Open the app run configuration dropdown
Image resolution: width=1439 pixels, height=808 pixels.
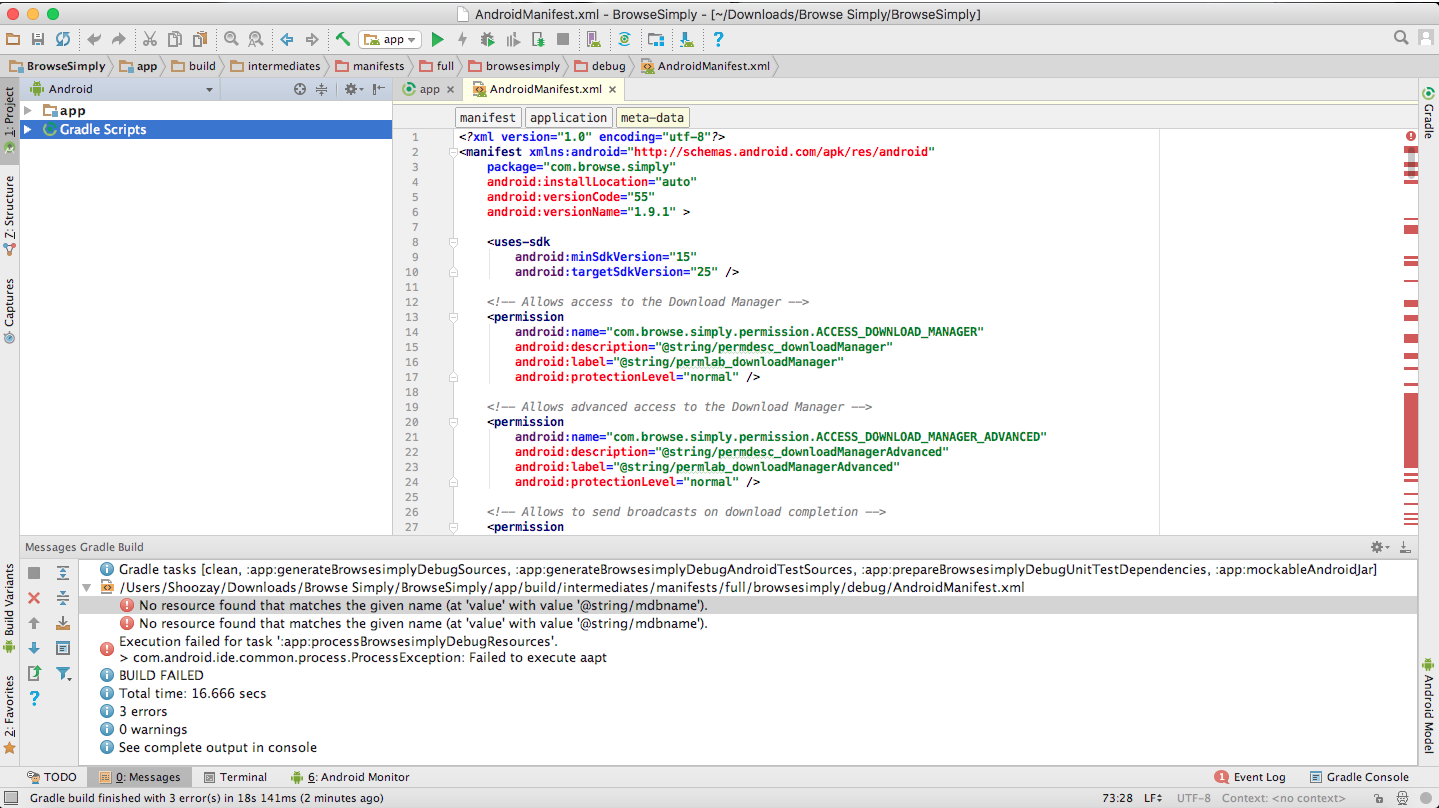(x=390, y=39)
